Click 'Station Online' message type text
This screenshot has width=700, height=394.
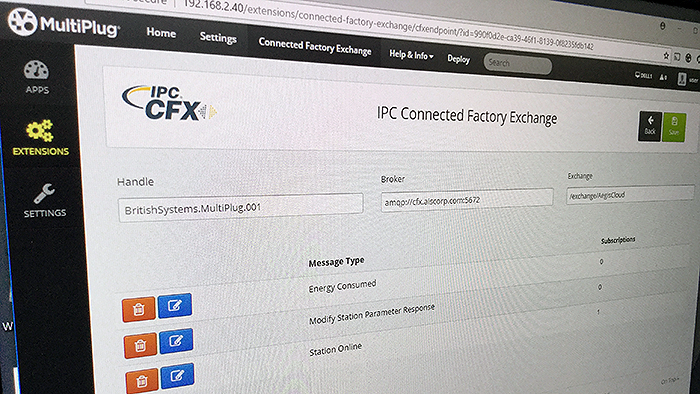[x=335, y=349]
